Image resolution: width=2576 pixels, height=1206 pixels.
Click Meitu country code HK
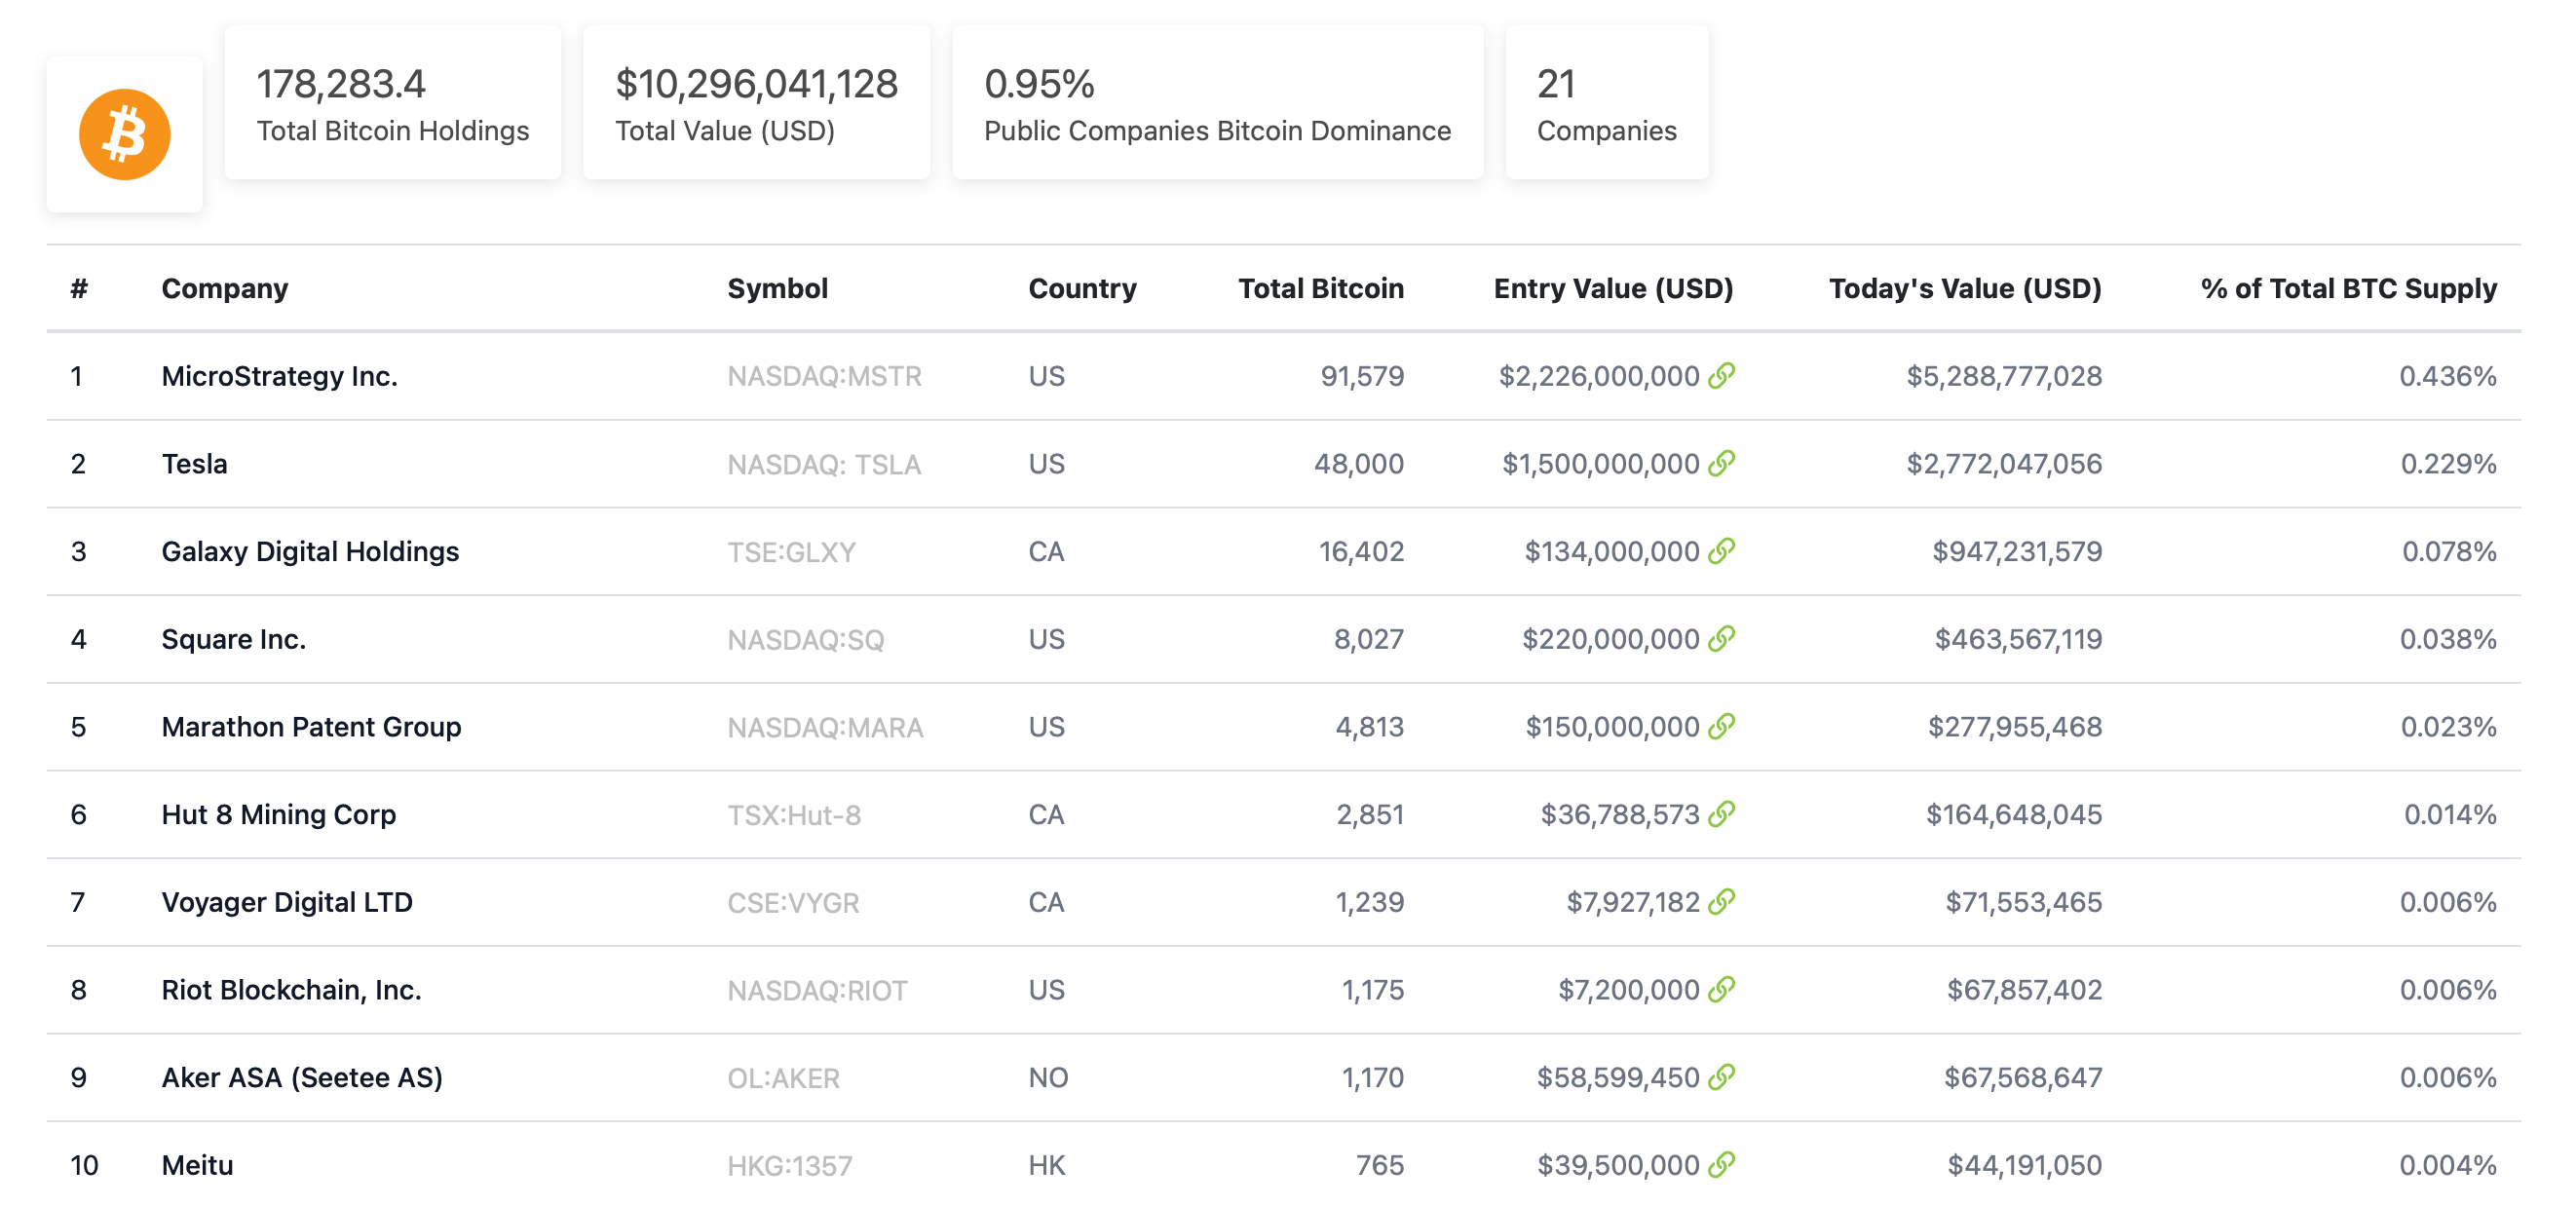(x=1047, y=1165)
